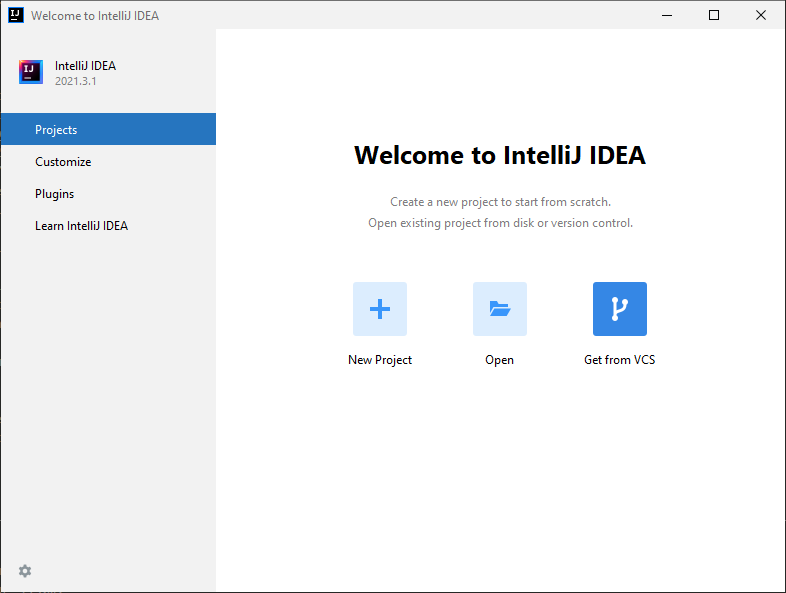The height and width of the screenshot is (593, 786).
Task: Minimize the Welcome window
Action: click(x=667, y=15)
